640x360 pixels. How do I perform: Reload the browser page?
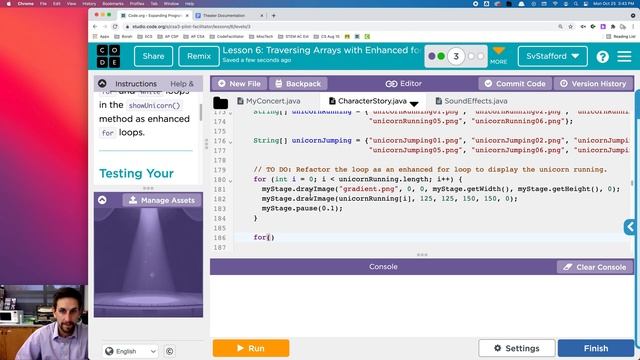pyautogui.click(x=115, y=27)
